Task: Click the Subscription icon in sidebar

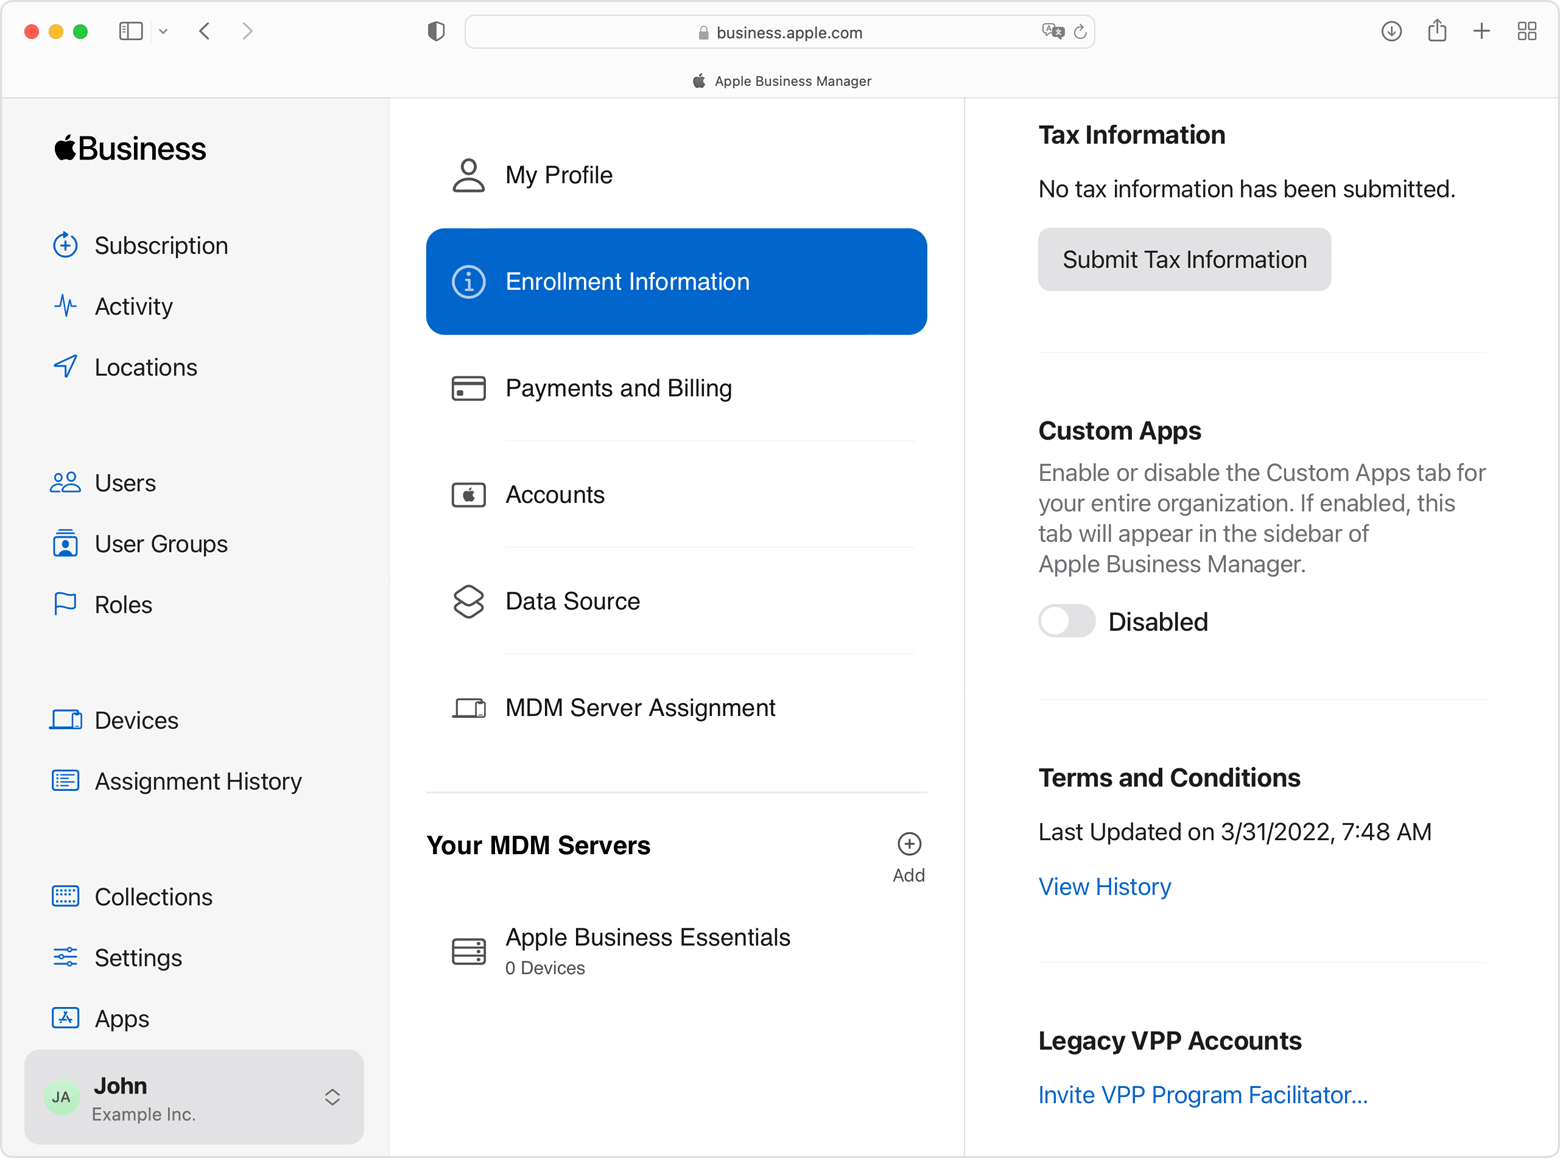Action: (65, 245)
